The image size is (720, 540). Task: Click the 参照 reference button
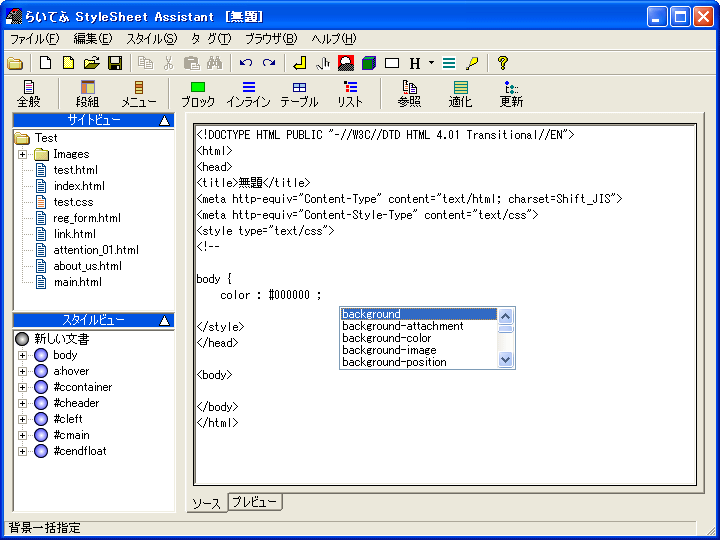[409, 94]
